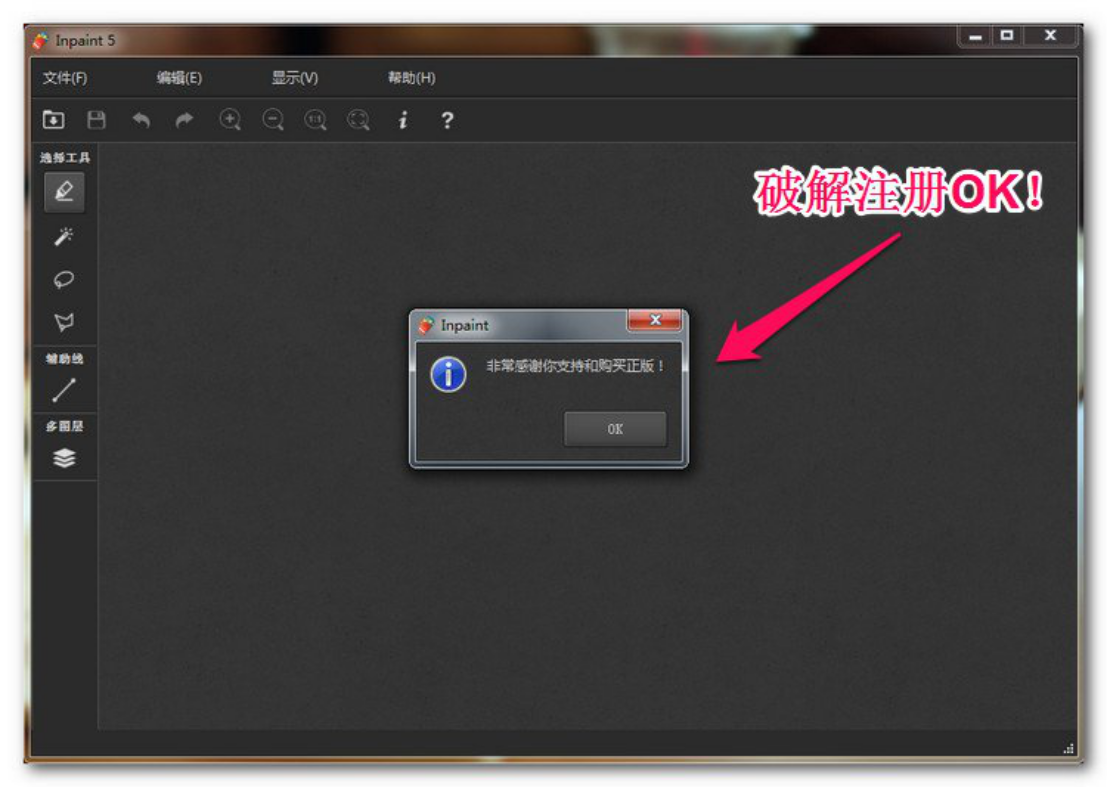This screenshot has width=1108, height=787.
Task: Open image file via folder toolbar icon
Action: tap(54, 120)
